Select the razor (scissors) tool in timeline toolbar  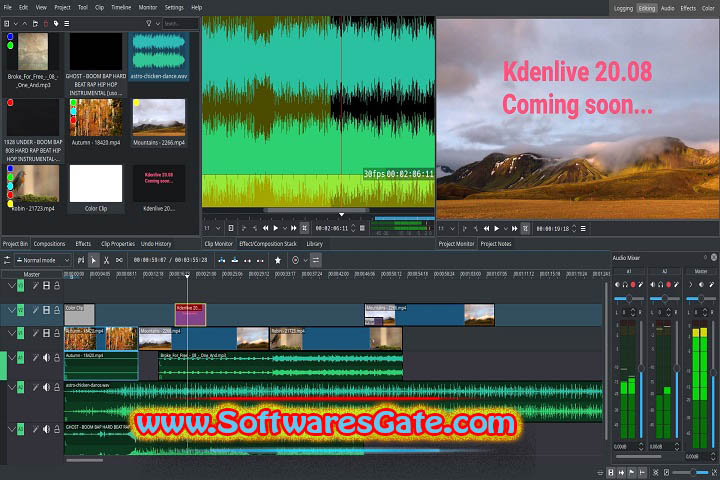pos(106,260)
